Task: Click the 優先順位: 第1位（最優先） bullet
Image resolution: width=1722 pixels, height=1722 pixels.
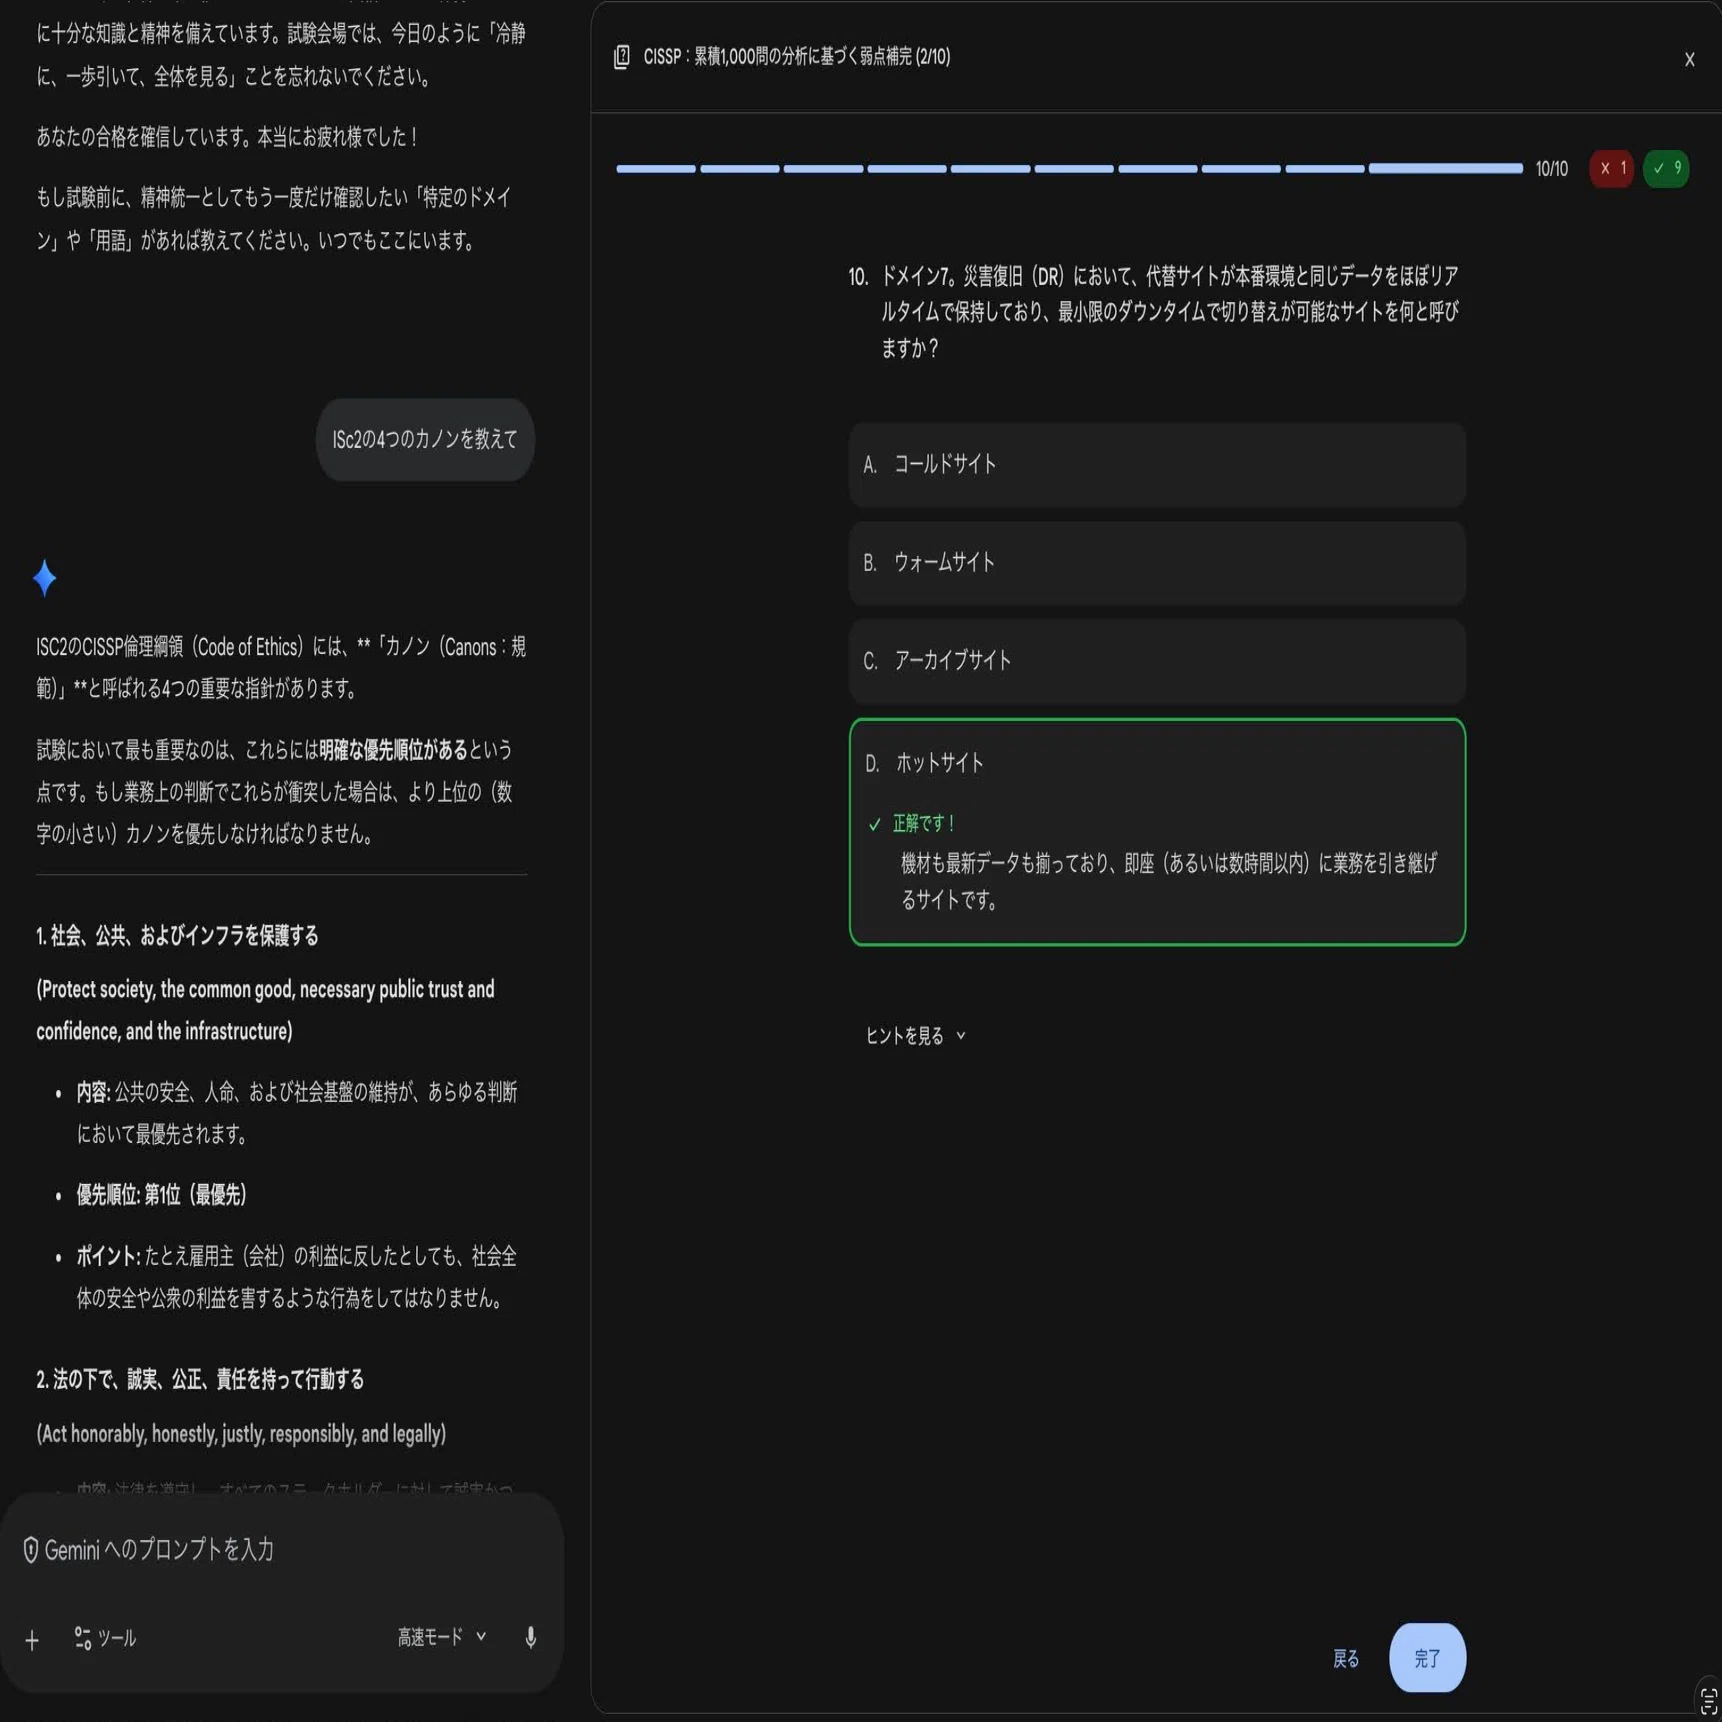Action: tap(161, 1195)
